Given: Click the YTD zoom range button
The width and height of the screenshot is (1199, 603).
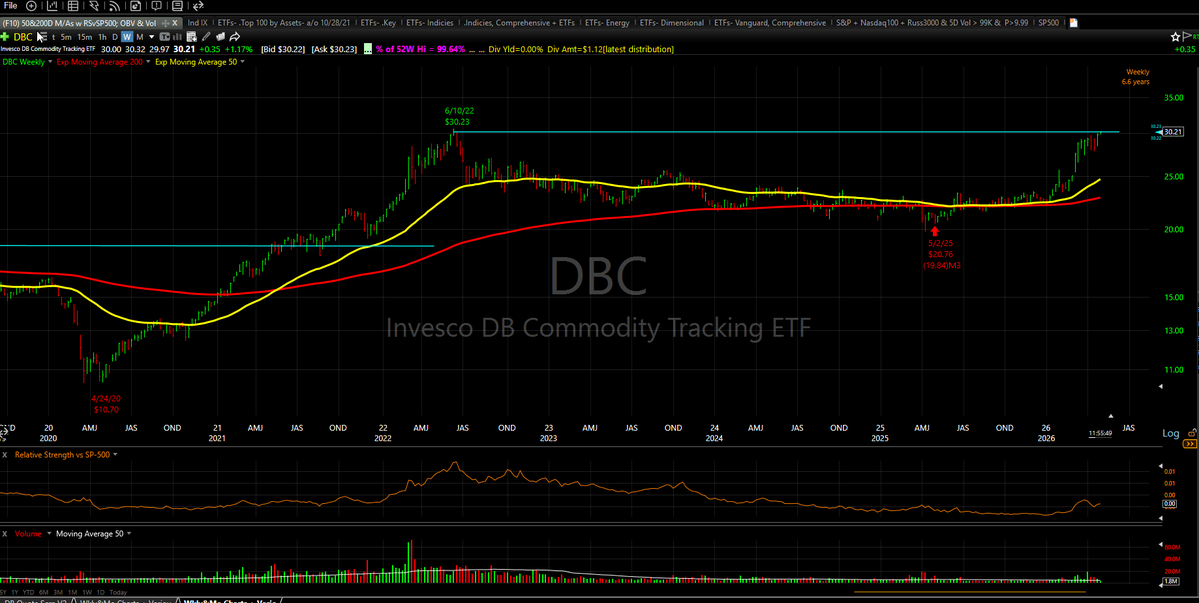Looking at the screenshot, I should [x=28, y=592].
